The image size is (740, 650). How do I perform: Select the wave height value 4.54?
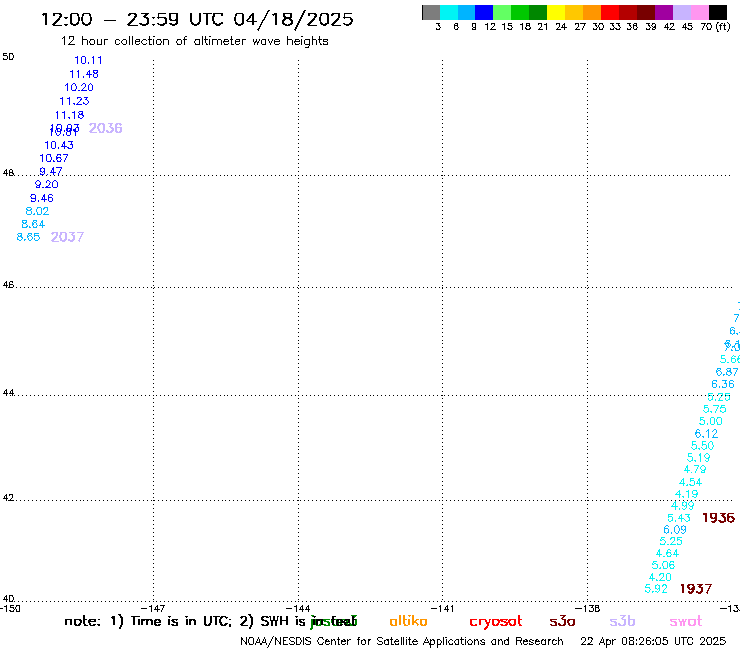coord(690,482)
